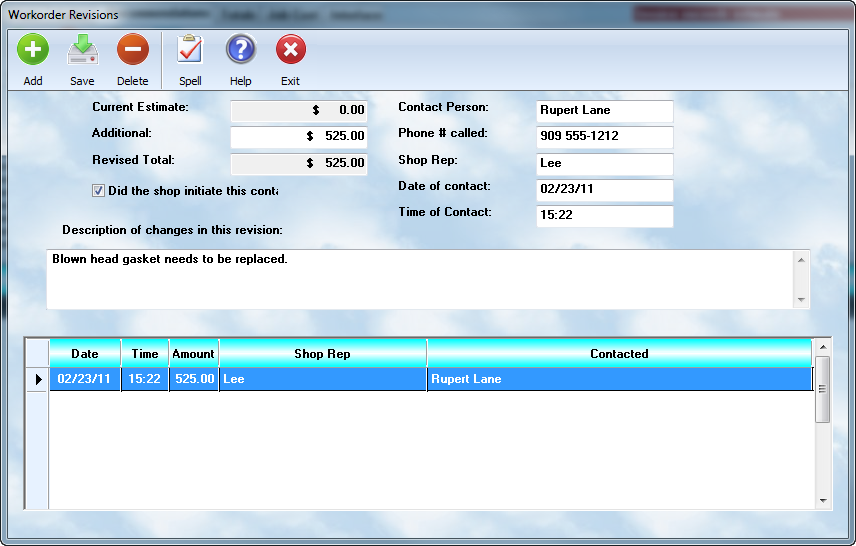Open Help from the toolbar
856x546 pixels.
[x=240, y=50]
